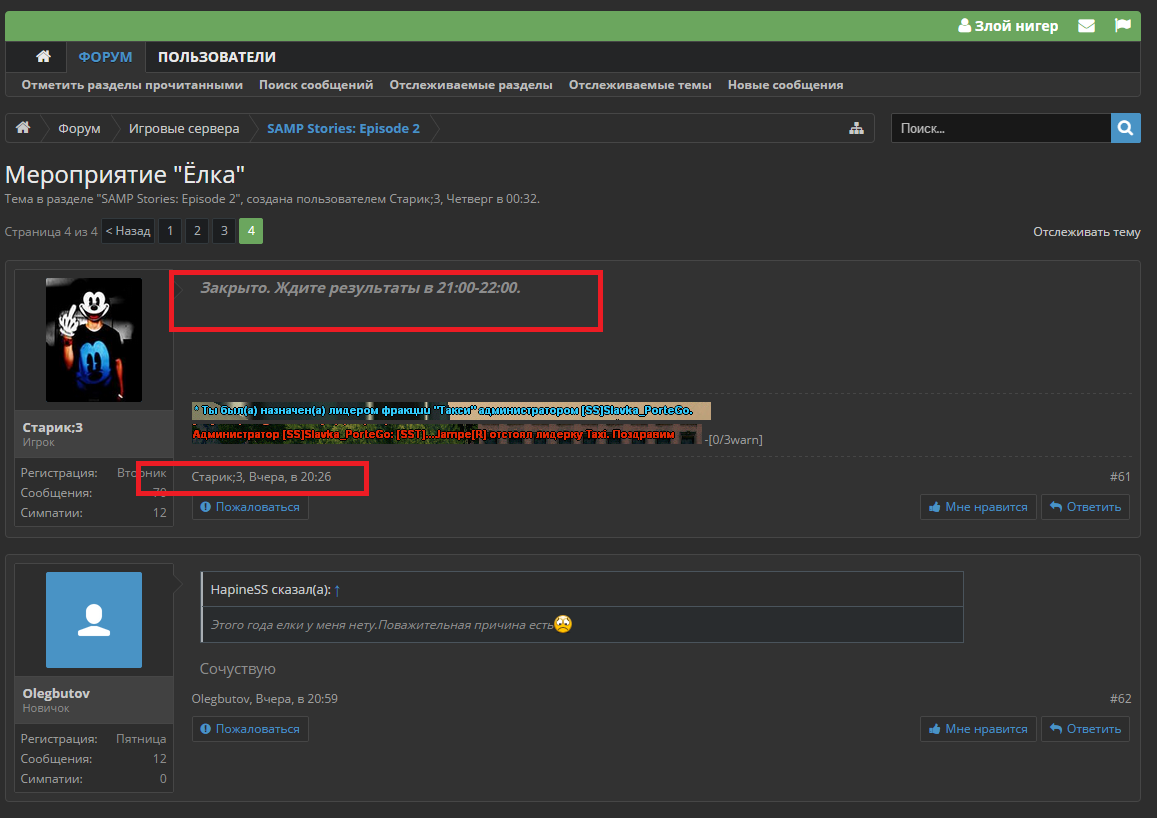Click the home icon in navigation bar
The image size is (1157, 819).
[x=43, y=57]
